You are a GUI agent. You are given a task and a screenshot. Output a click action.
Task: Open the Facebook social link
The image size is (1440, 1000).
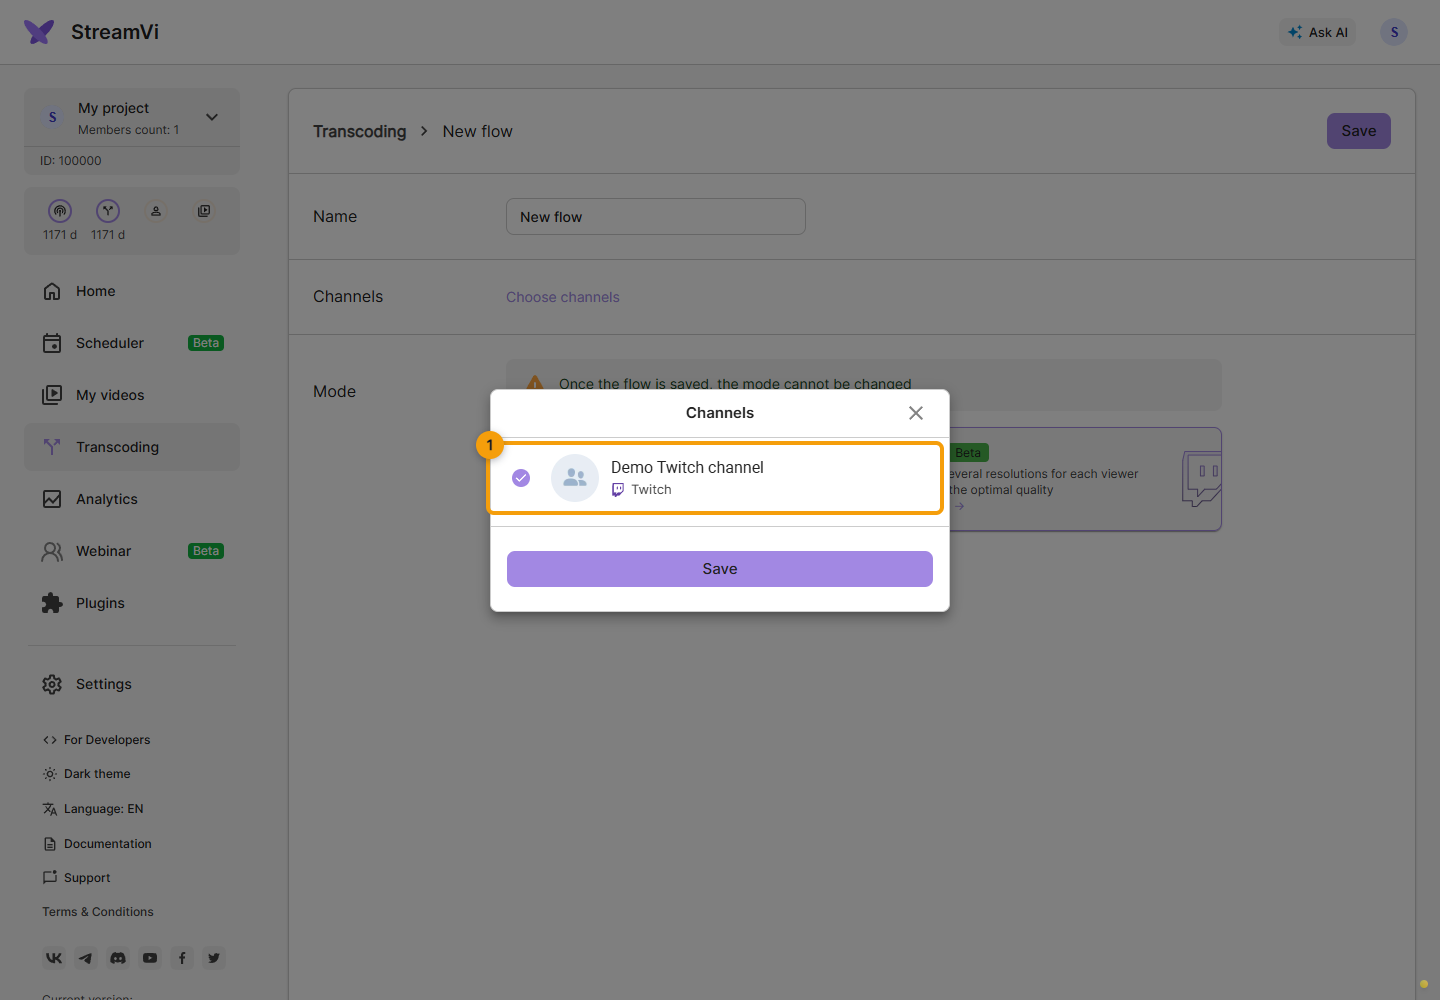pos(182,958)
